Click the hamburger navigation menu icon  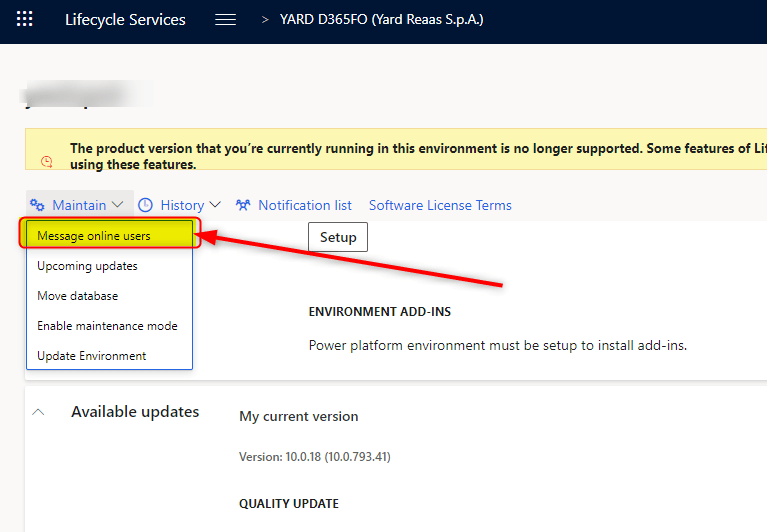(x=226, y=19)
